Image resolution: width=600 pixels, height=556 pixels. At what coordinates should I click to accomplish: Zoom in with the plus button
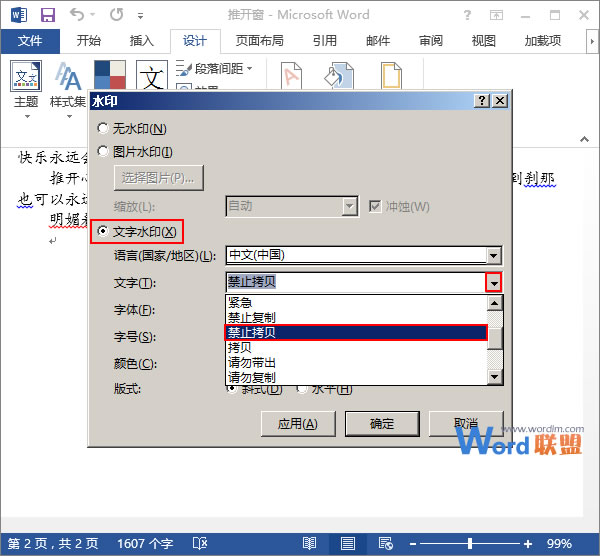point(528,544)
